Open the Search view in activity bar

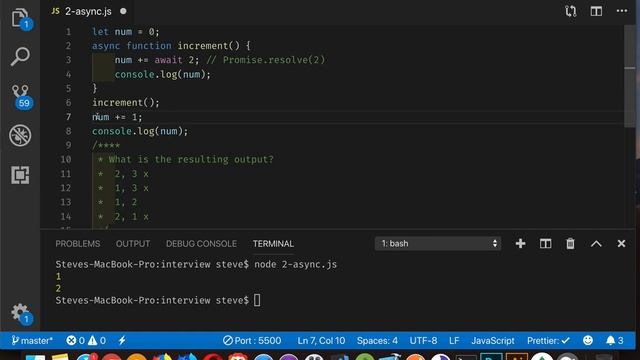tap(20, 56)
